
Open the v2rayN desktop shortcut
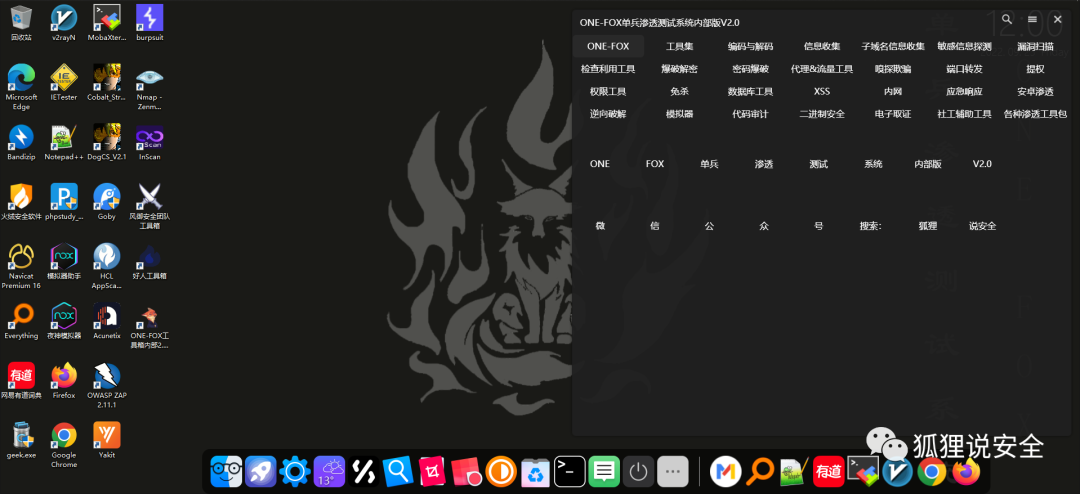click(x=63, y=23)
